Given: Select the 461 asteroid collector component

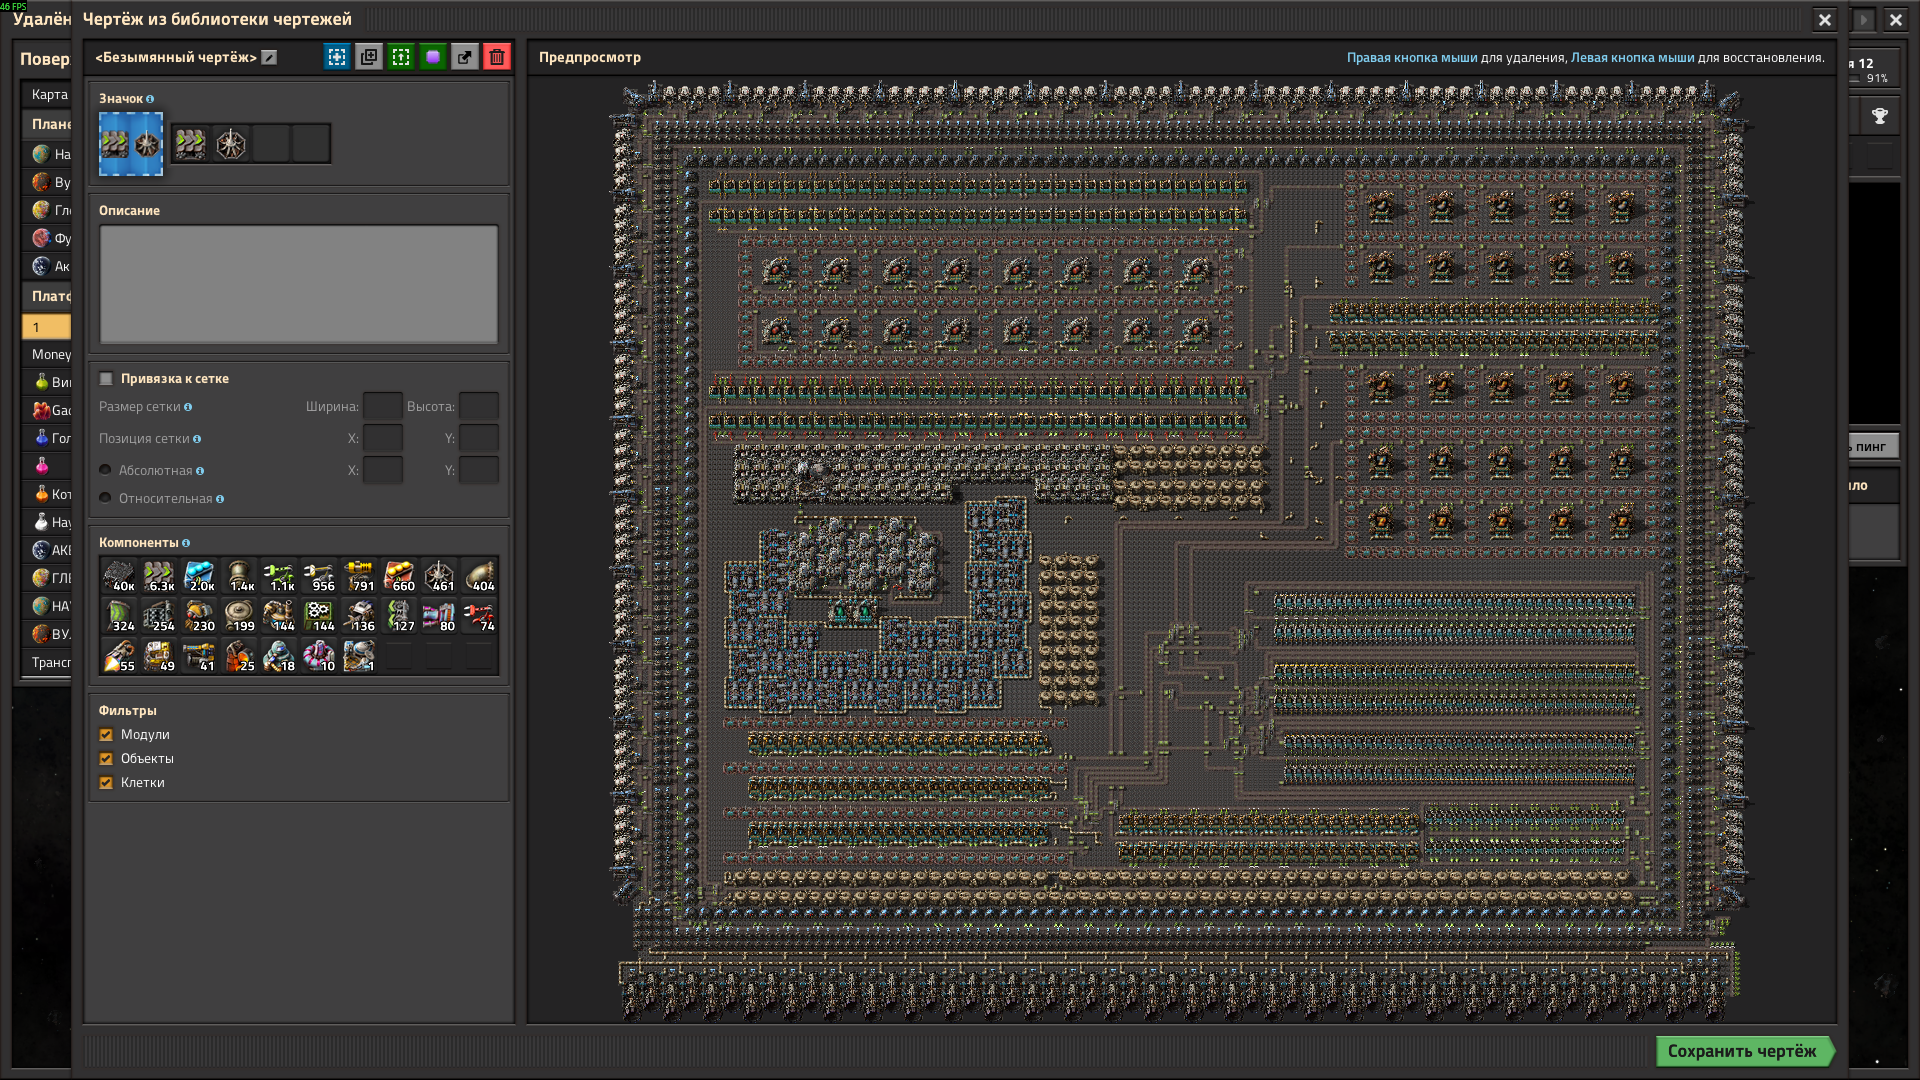Looking at the screenshot, I should coord(439,576).
